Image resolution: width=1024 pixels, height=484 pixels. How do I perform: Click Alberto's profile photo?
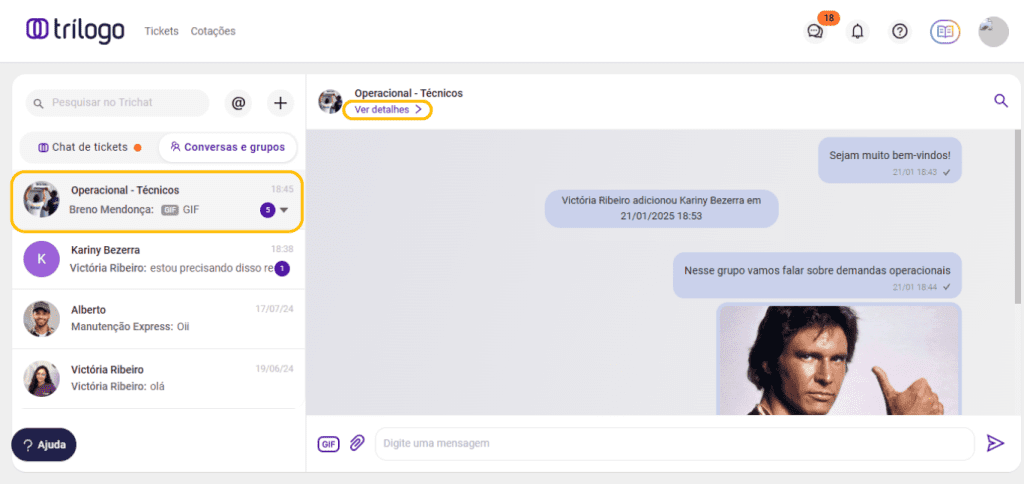tap(42, 319)
